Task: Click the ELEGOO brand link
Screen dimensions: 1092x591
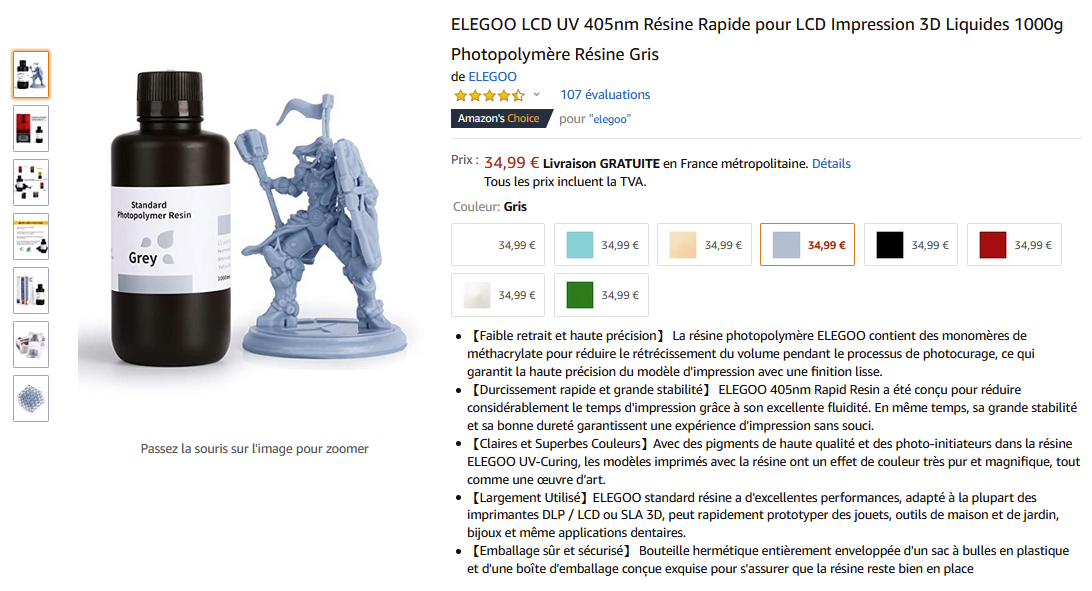Action: 493,77
